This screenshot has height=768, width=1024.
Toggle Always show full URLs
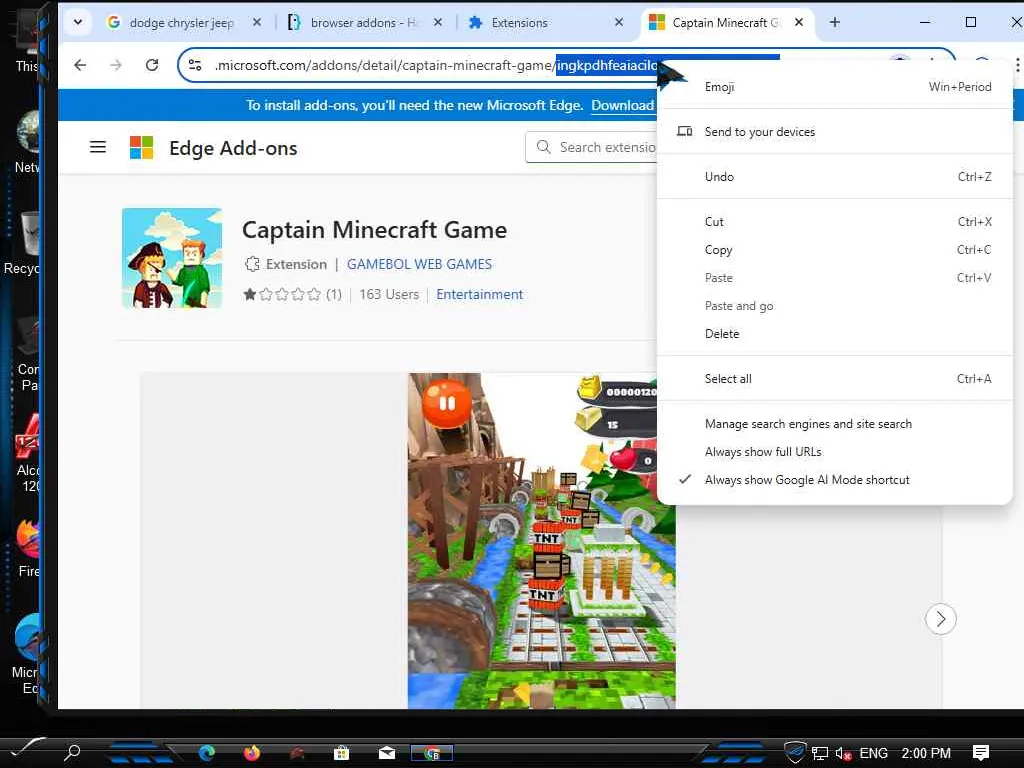coord(835,452)
